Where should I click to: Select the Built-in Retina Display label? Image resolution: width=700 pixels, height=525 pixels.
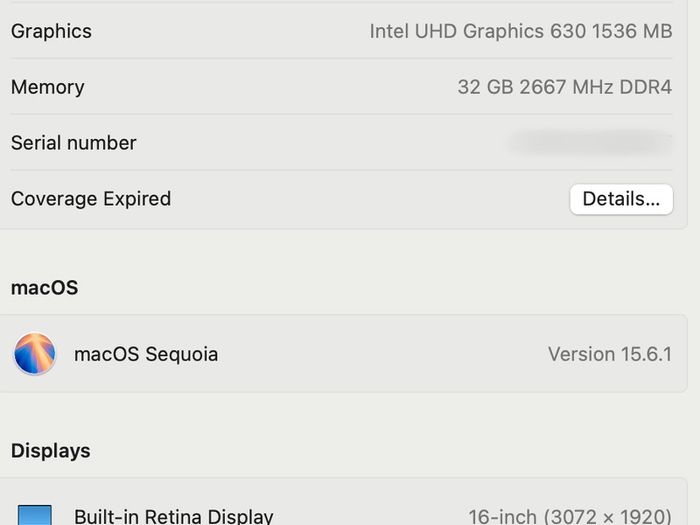click(x=174, y=516)
